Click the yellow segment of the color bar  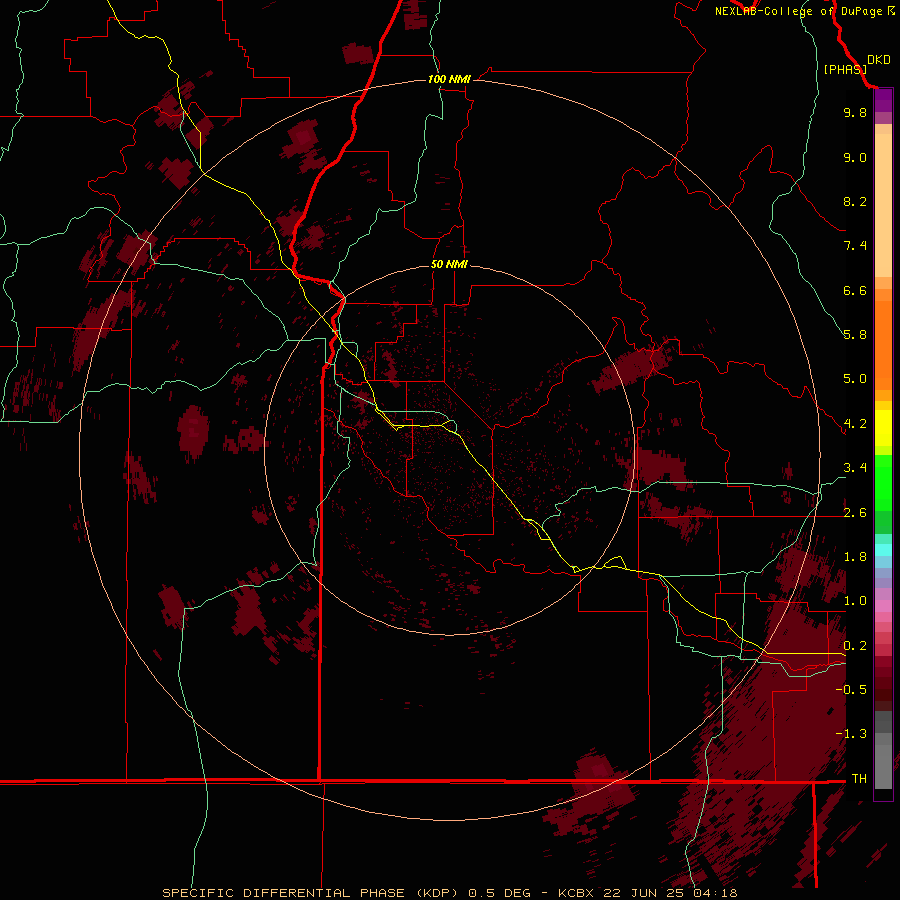(883, 428)
